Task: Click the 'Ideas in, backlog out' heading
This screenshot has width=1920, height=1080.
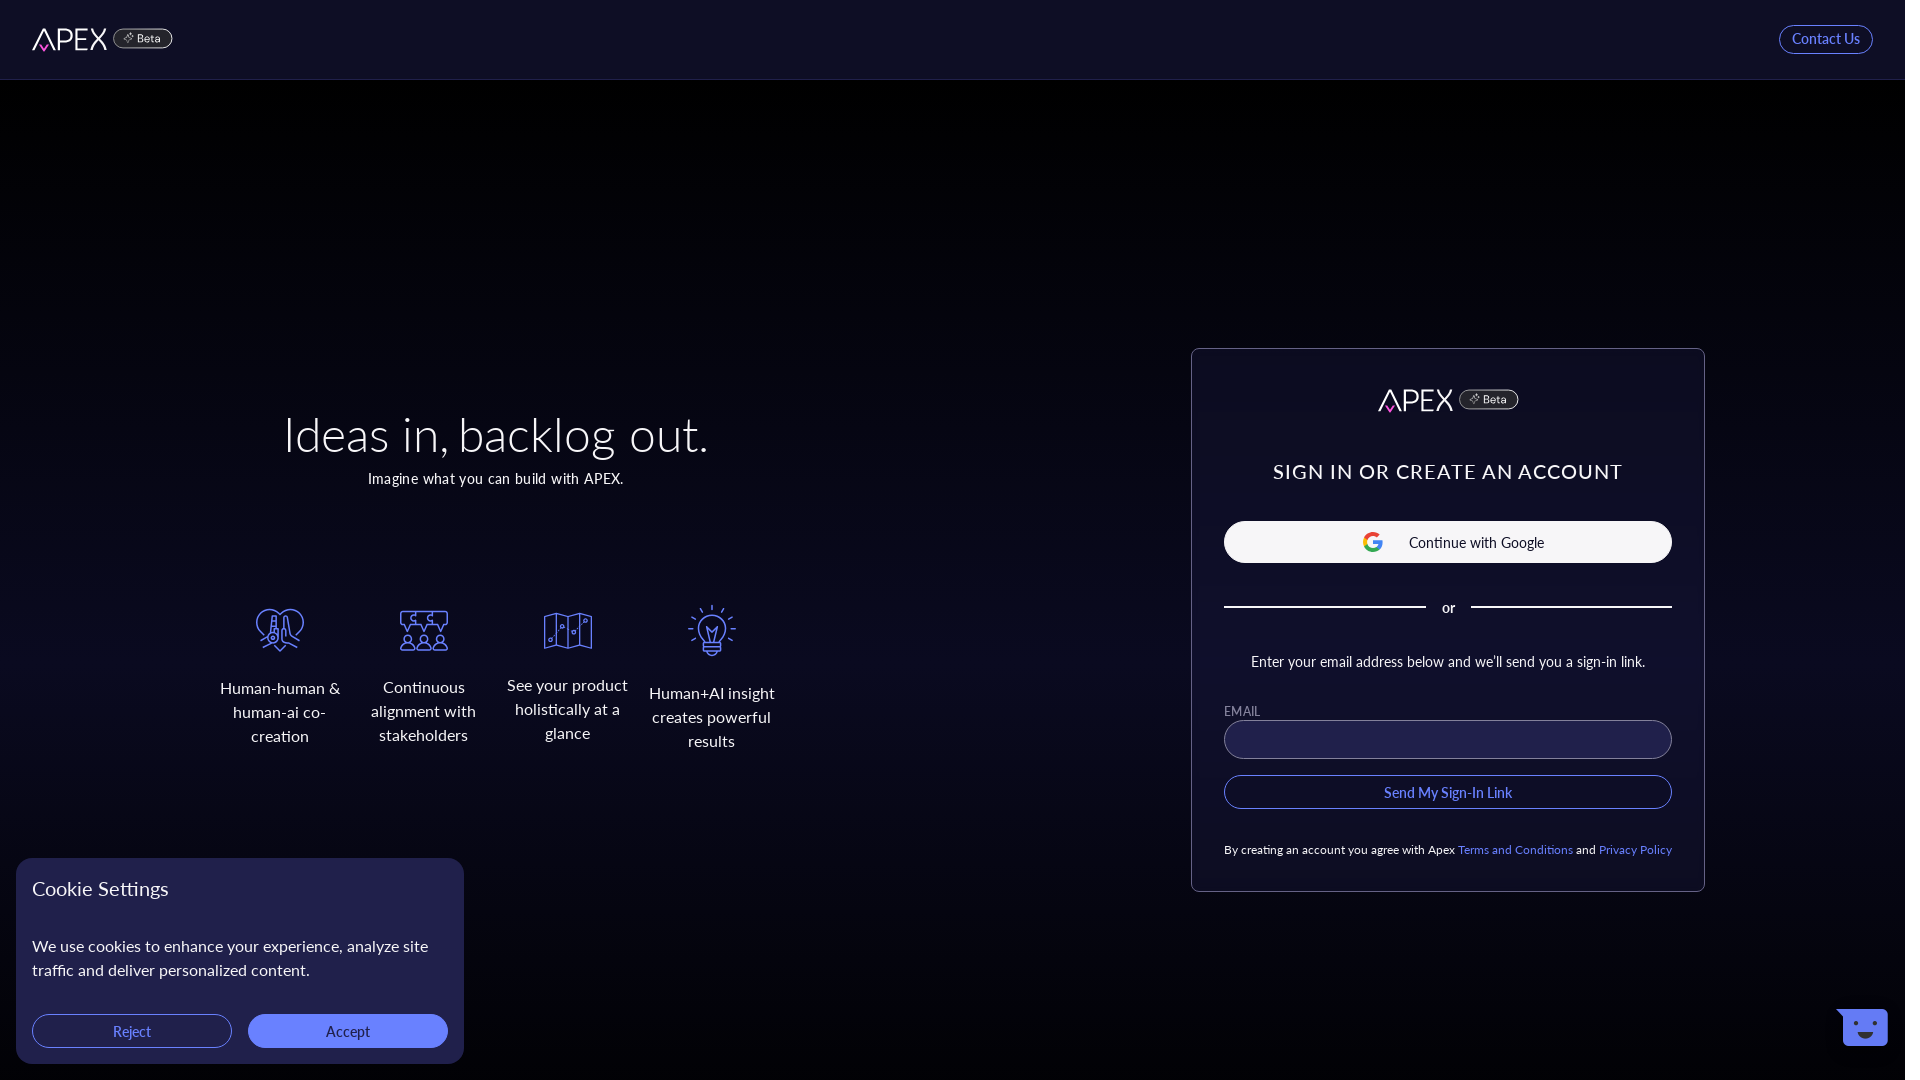Action: pyautogui.click(x=495, y=435)
